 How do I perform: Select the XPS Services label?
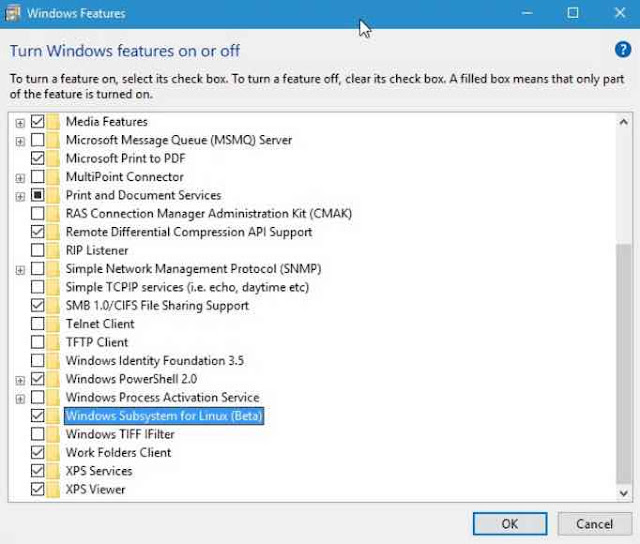pyautogui.click(x=99, y=471)
